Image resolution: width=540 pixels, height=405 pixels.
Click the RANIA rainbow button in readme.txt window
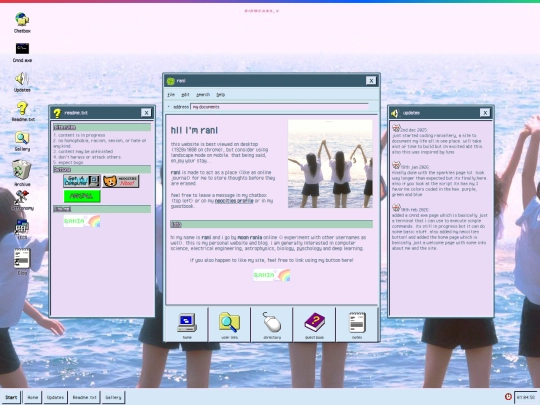82,221
